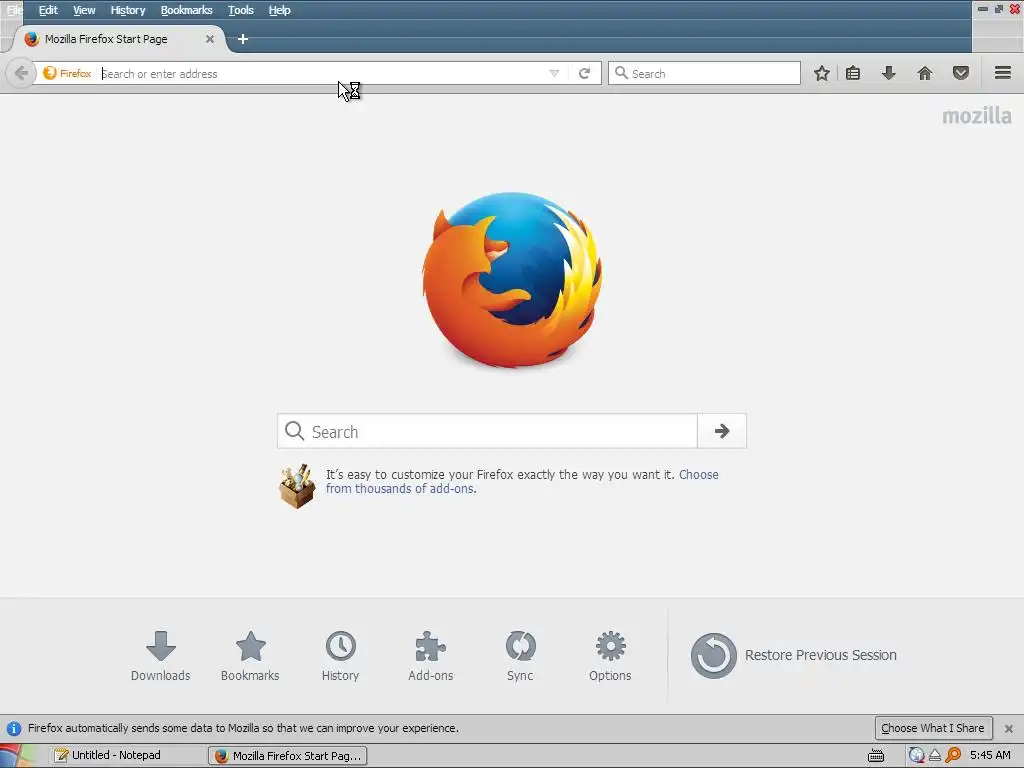This screenshot has width=1024, height=768.
Task: Restore Previous Session
Action: coord(793,655)
